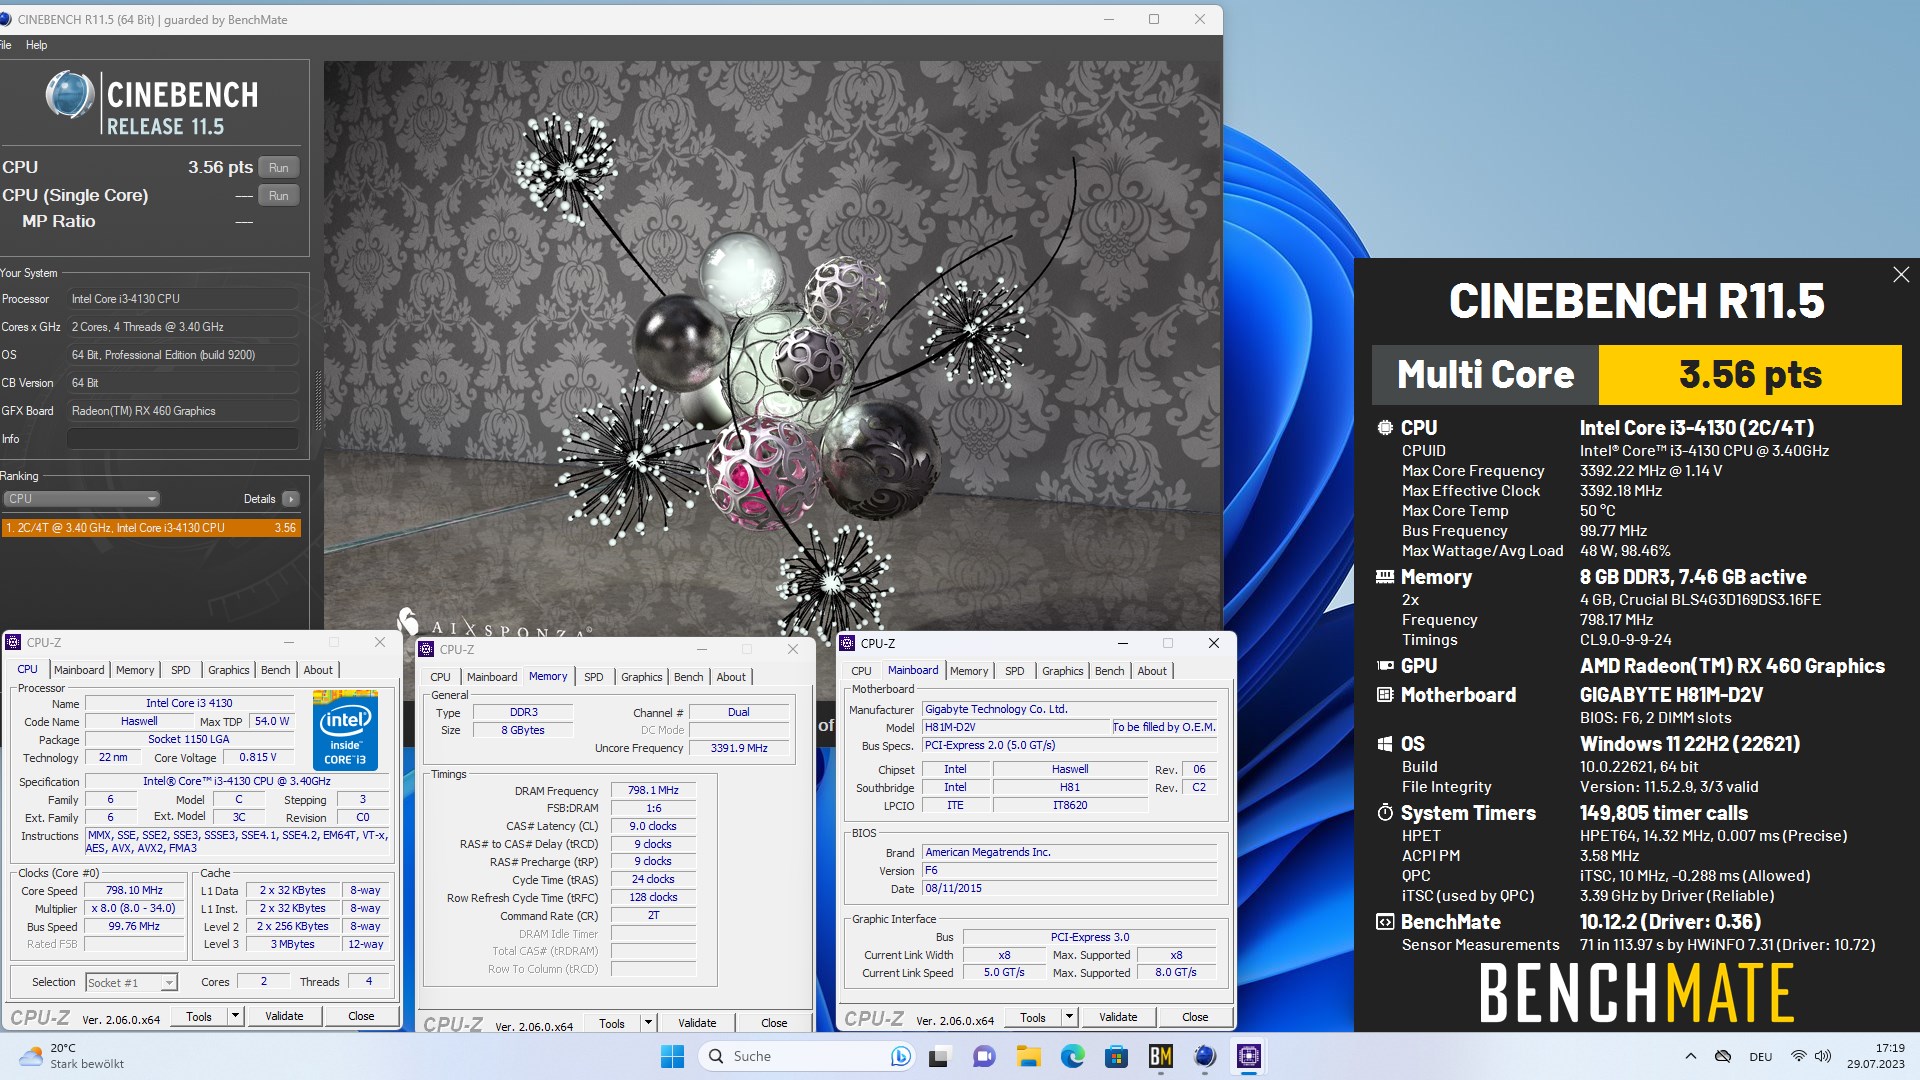Viewport: 1920px width, 1080px height.
Task: Click Validate in right CPU-Z Mainboard window
Action: (1118, 1018)
